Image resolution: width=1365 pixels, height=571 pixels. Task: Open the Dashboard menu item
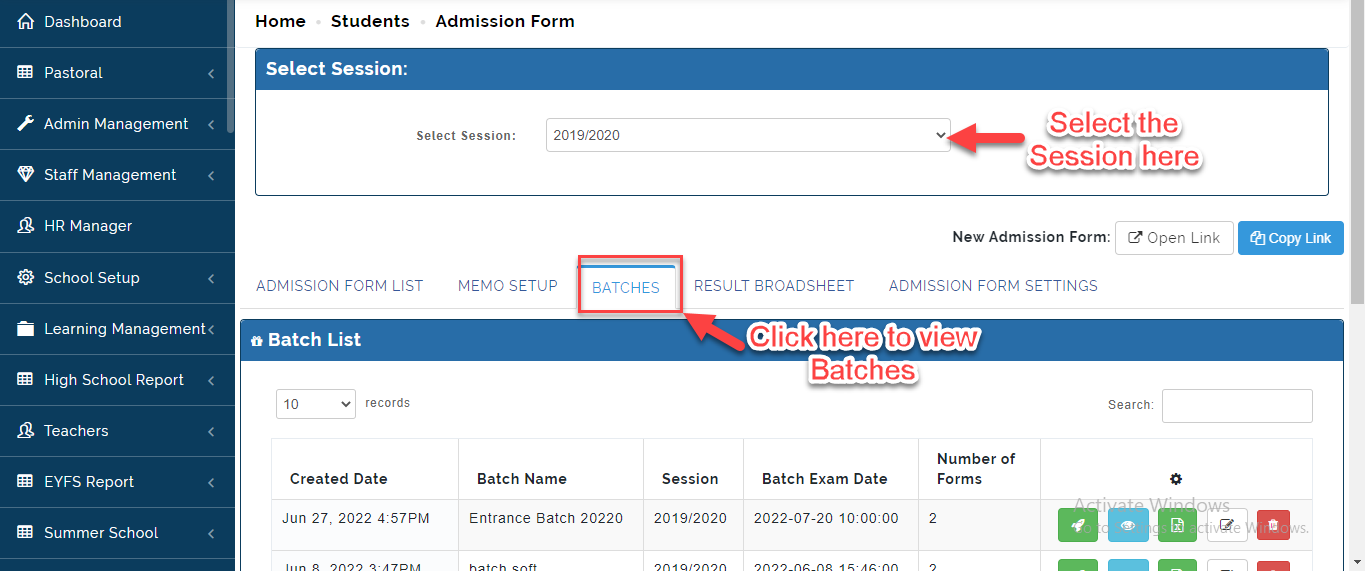[115, 22]
